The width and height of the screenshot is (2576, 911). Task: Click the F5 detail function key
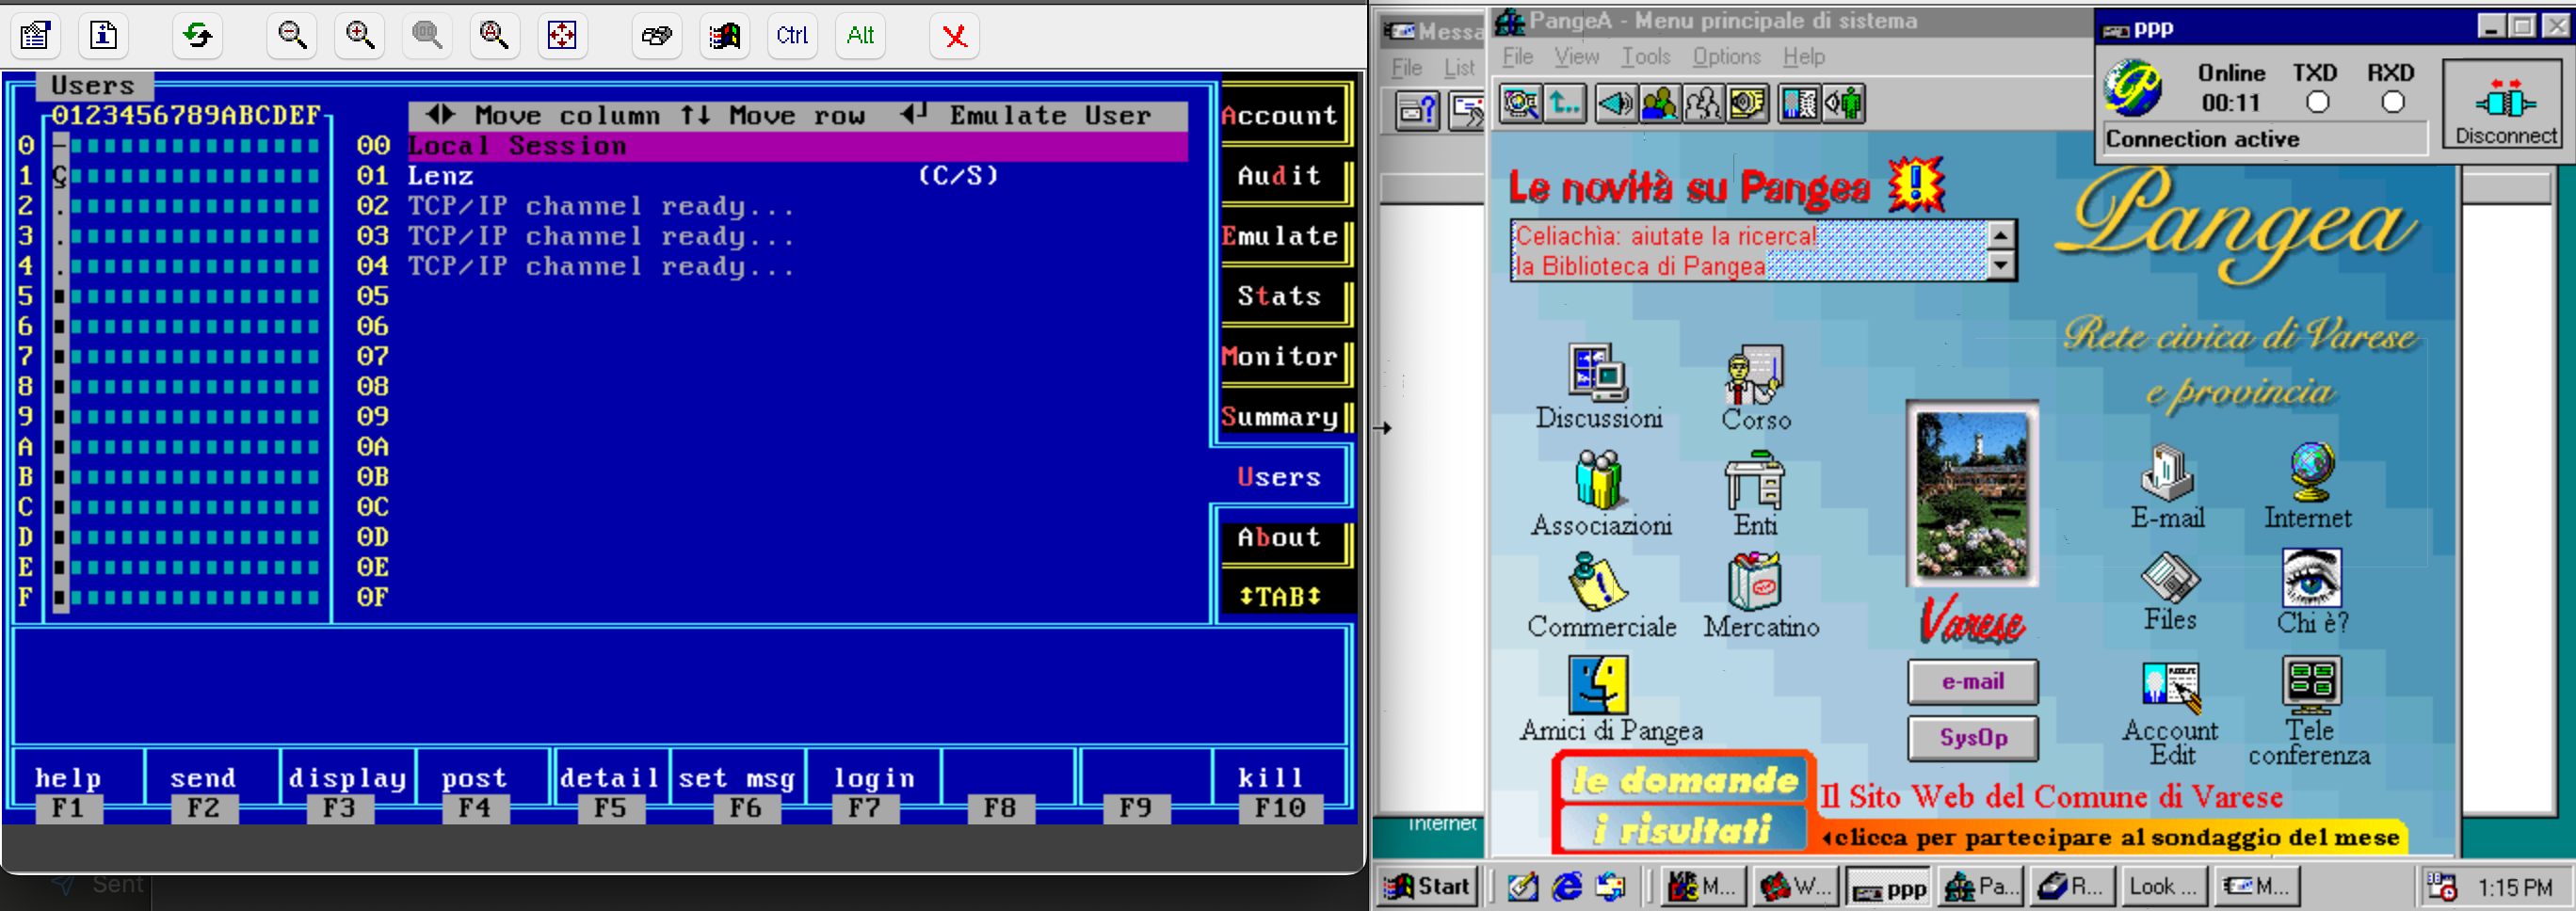pos(610,791)
